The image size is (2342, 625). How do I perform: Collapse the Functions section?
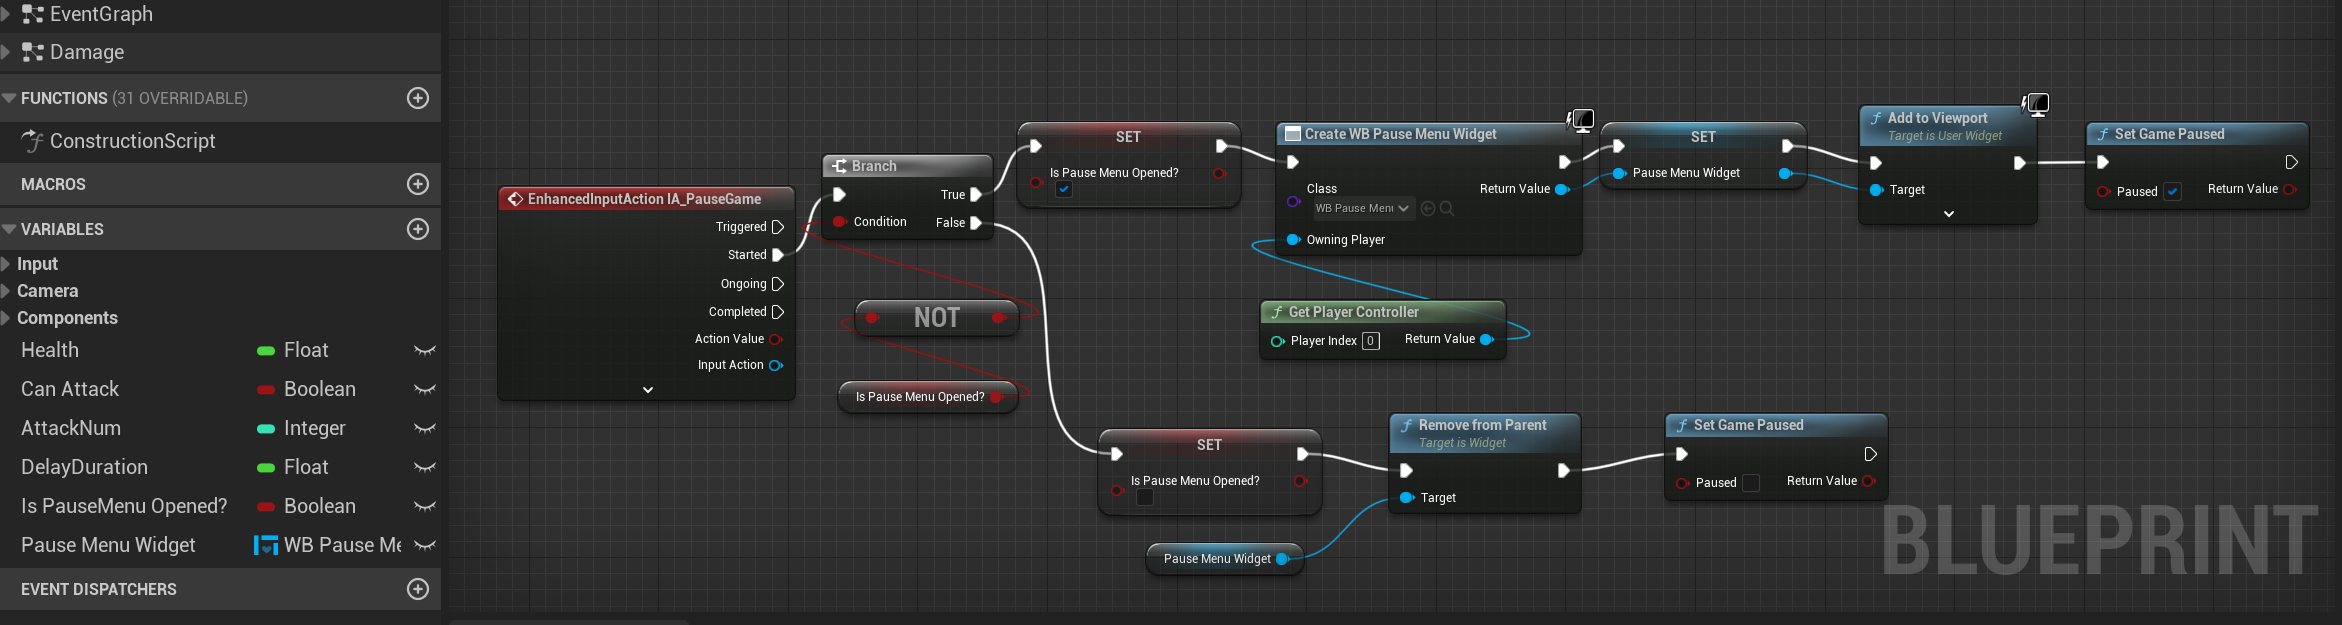click(9, 98)
